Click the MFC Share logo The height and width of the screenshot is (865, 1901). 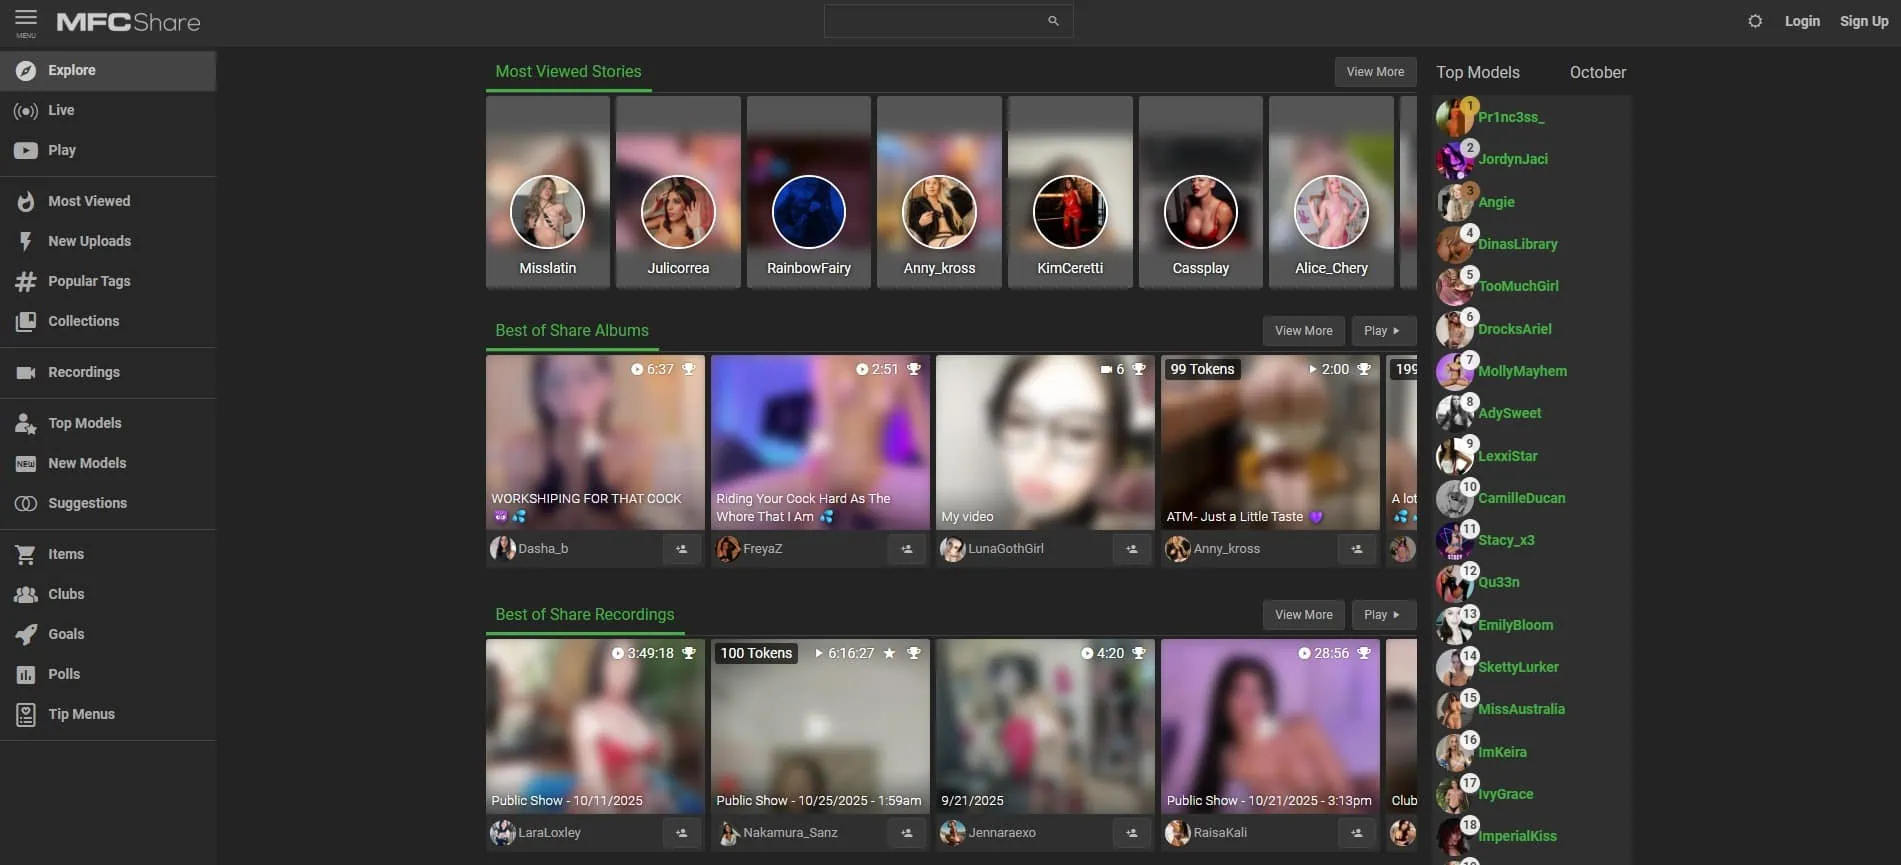[128, 22]
